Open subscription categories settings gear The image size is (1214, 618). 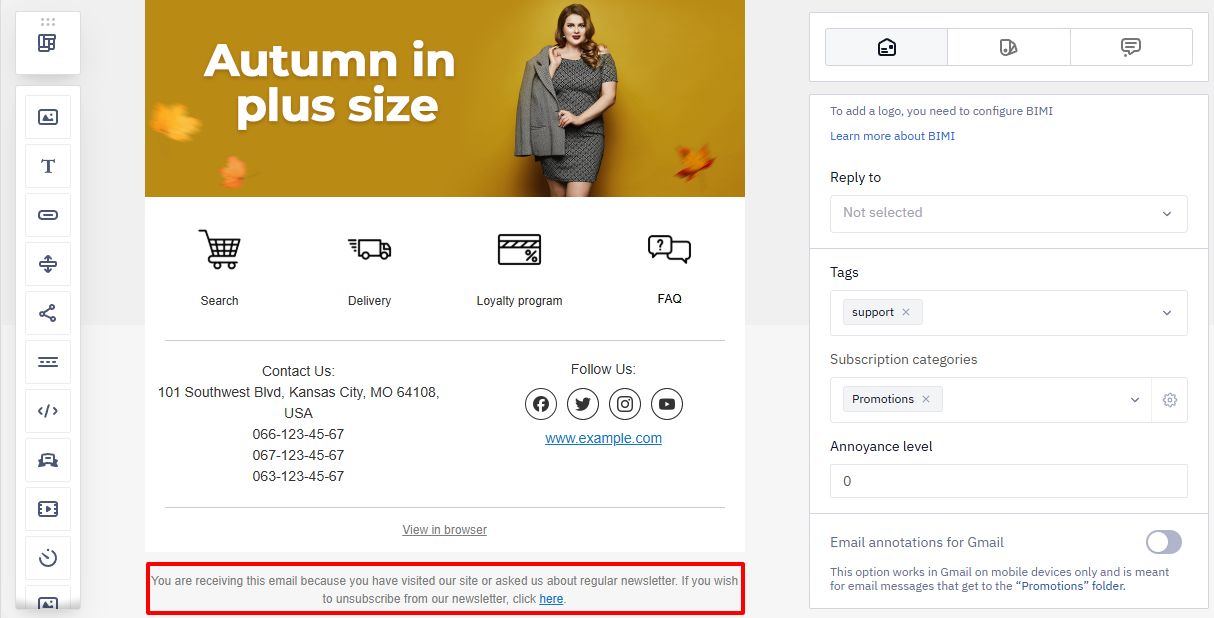click(1170, 400)
